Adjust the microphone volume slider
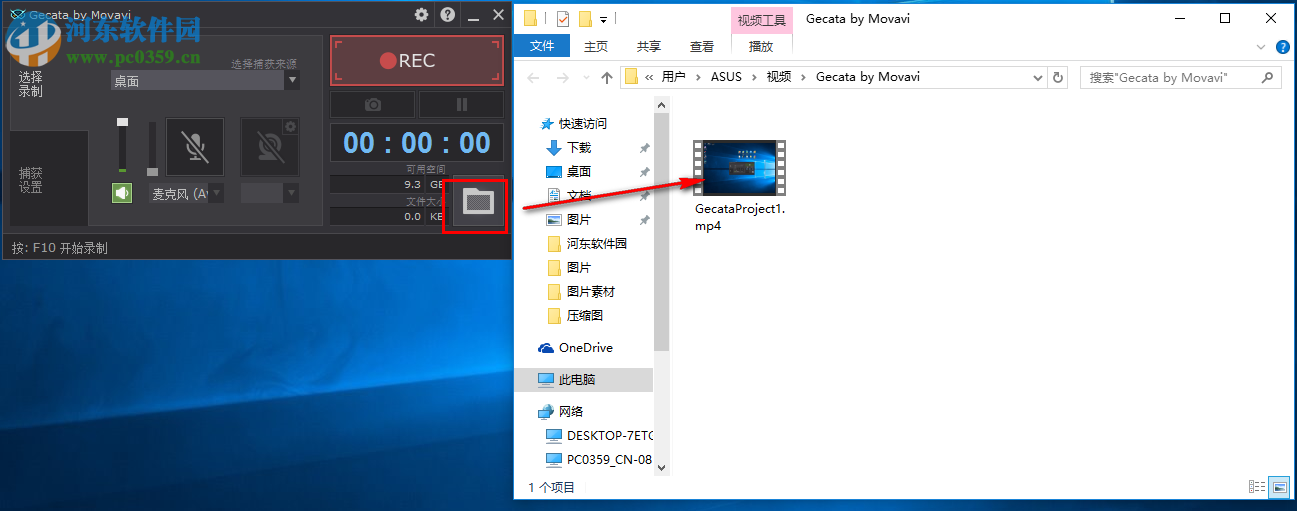Viewport: 1297px width, 511px height. [152, 148]
